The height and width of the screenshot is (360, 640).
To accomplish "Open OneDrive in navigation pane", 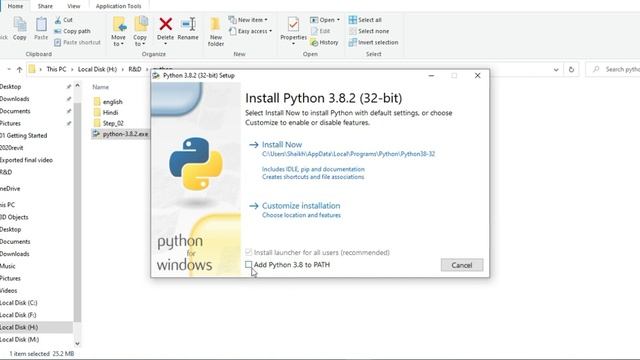I will (10, 189).
